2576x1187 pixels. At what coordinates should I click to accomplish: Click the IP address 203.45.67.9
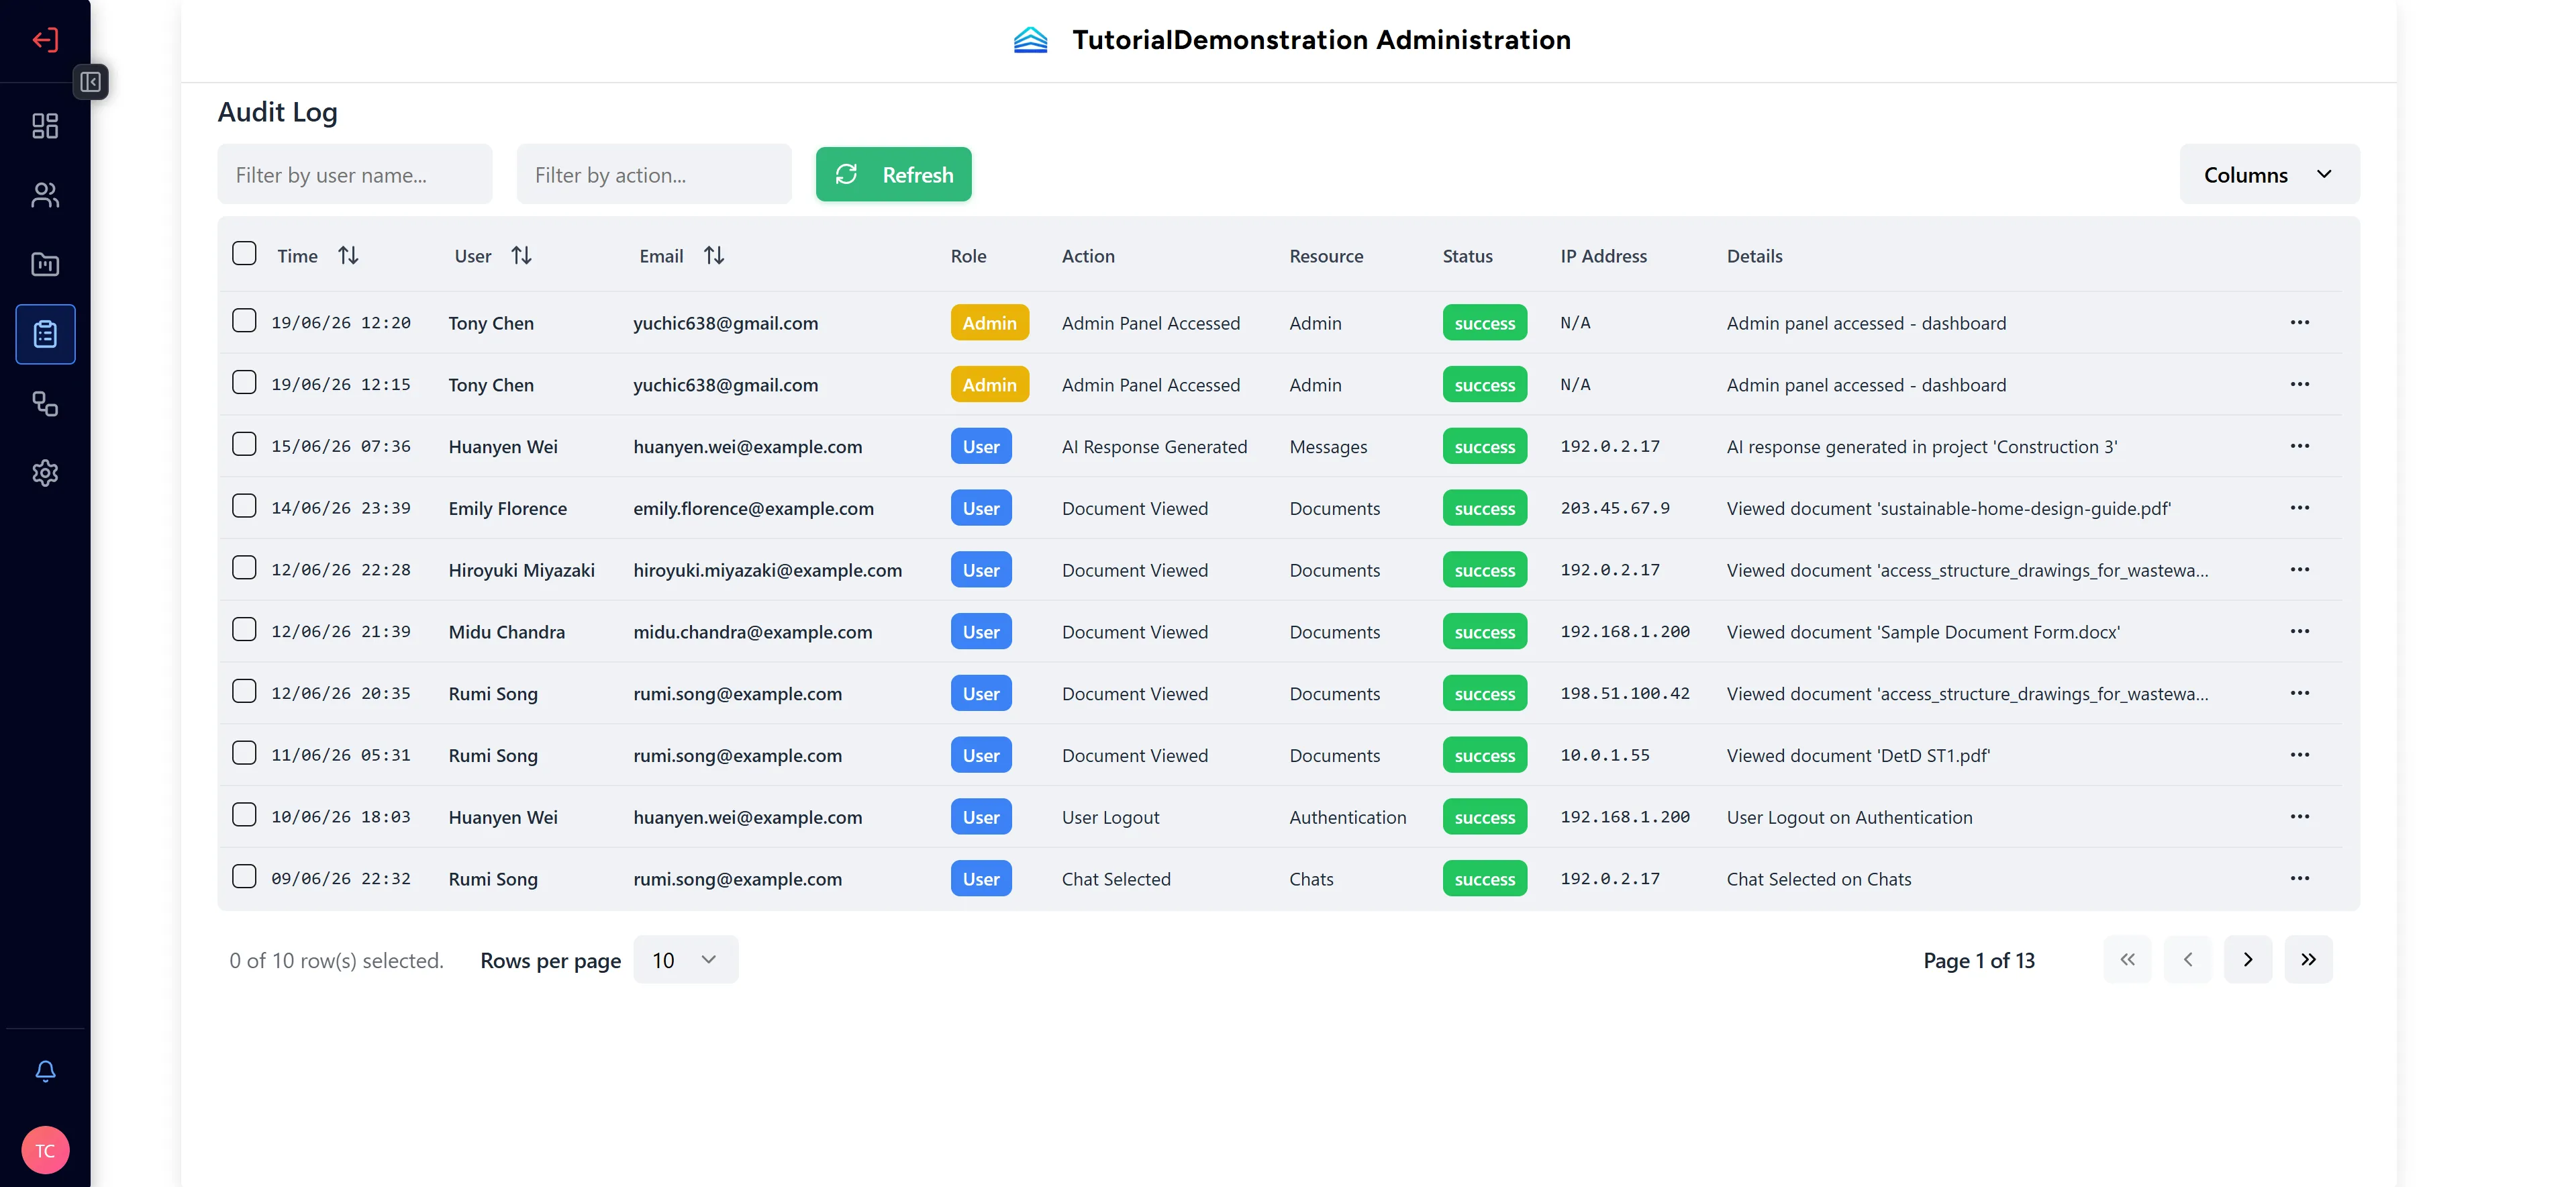click(1614, 508)
